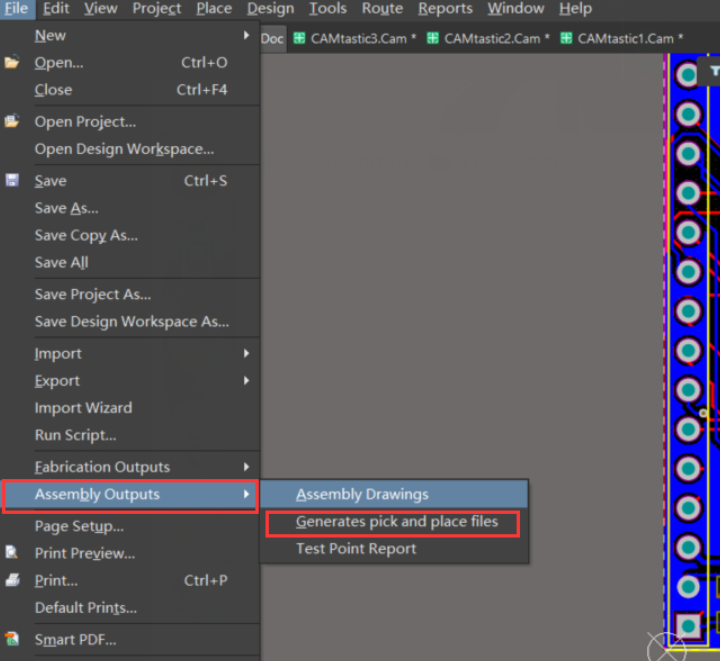
Task: Select Import menu entry
Action: pyautogui.click(x=130, y=353)
